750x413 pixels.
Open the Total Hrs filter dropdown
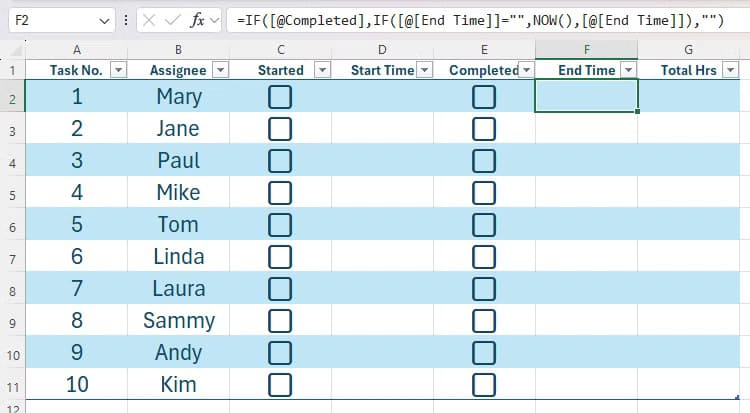pyautogui.click(x=730, y=70)
